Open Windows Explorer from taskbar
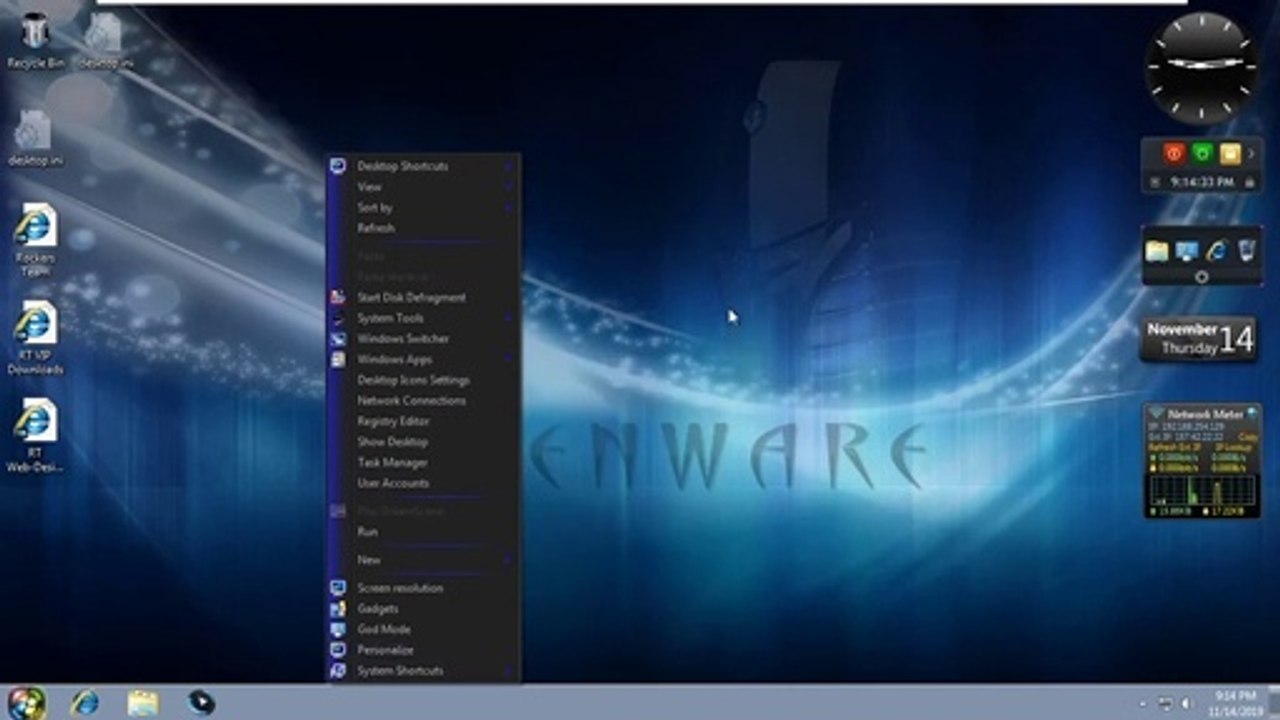The width and height of the screenshot is (1280, 720). pyautogui.click(x=143, y=702)
